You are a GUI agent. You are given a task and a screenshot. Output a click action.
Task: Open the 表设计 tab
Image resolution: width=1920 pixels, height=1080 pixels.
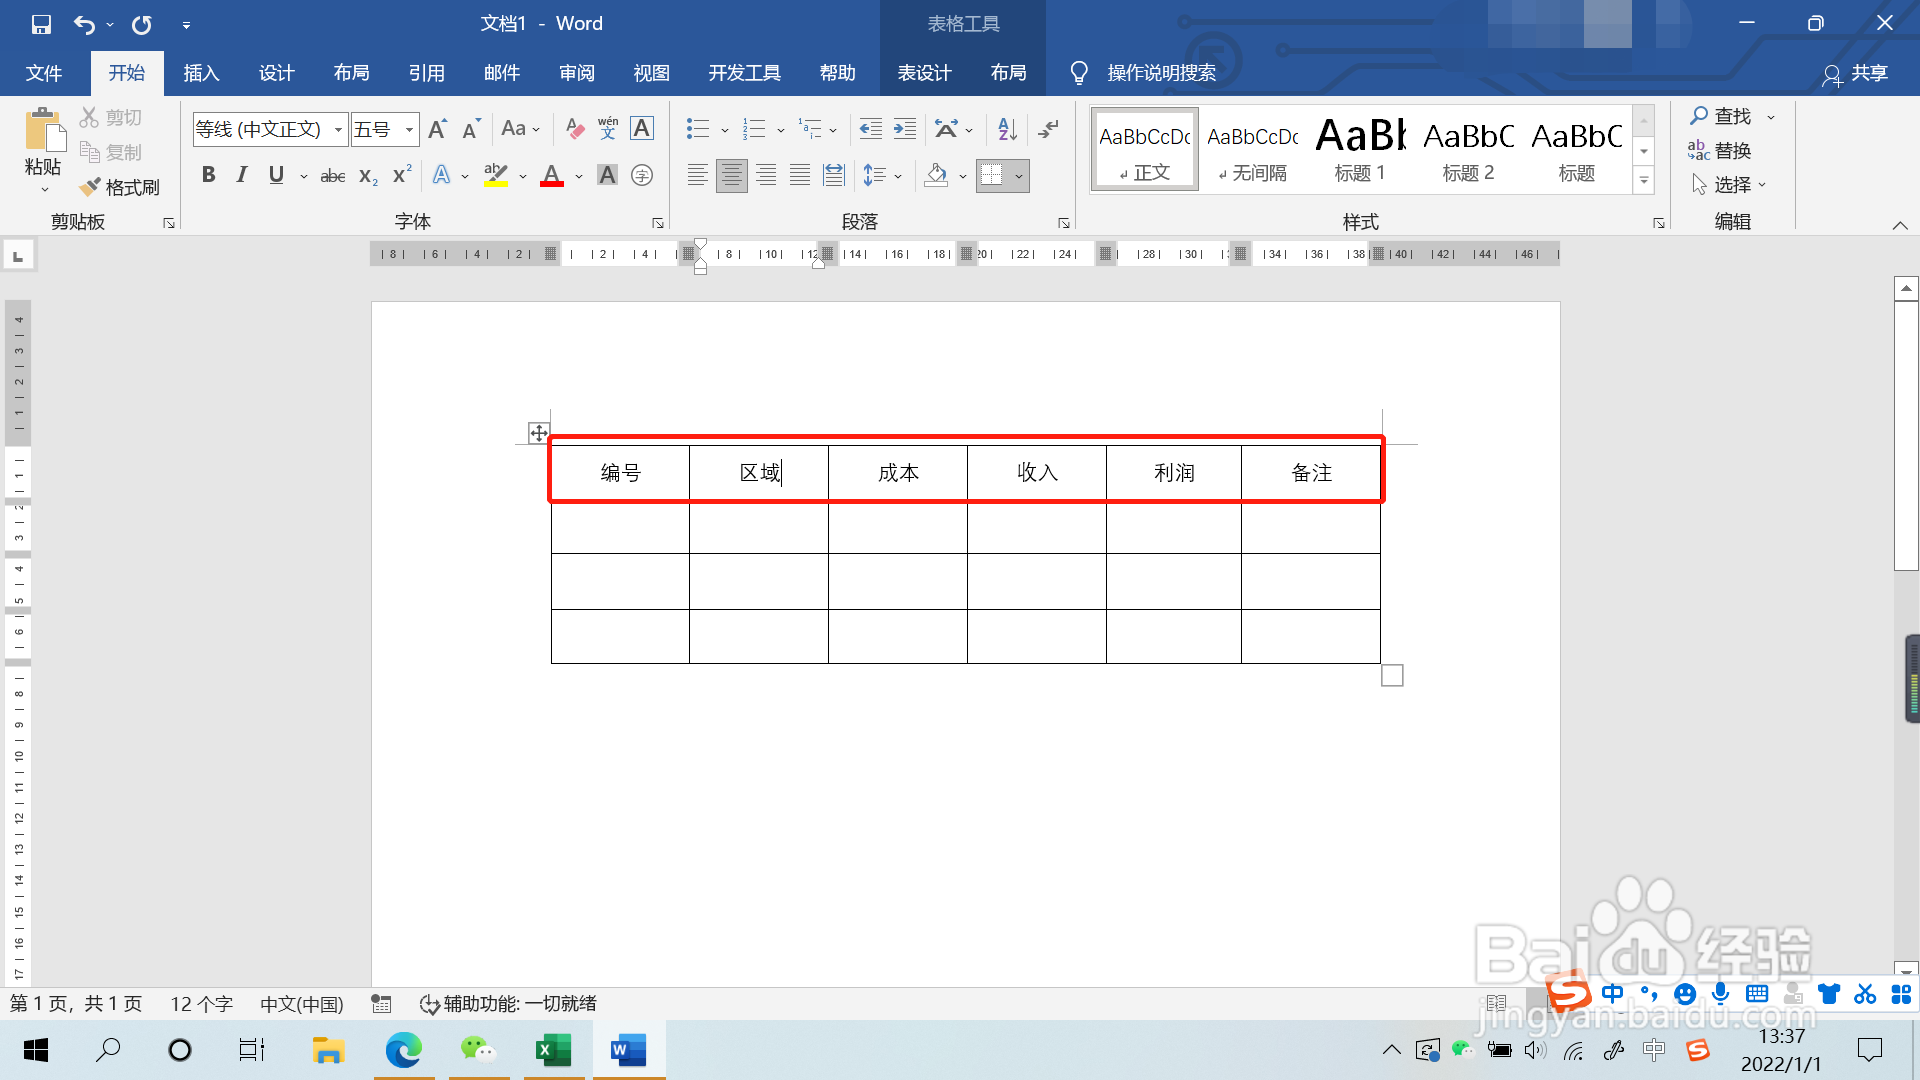coord(924,73)
